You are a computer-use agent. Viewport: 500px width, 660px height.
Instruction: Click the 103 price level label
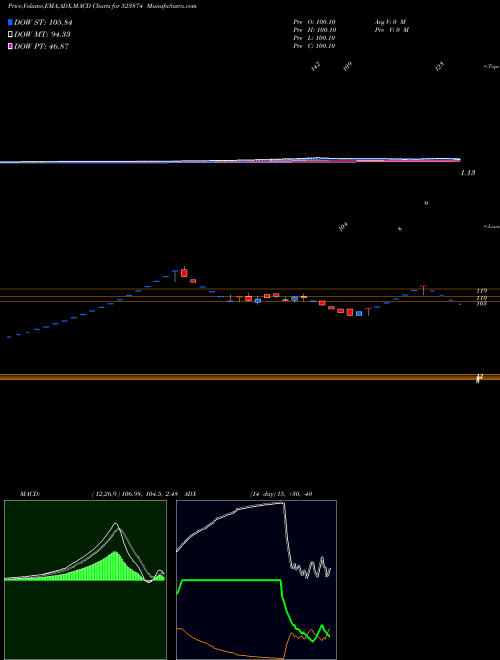(x=481, y=303)
